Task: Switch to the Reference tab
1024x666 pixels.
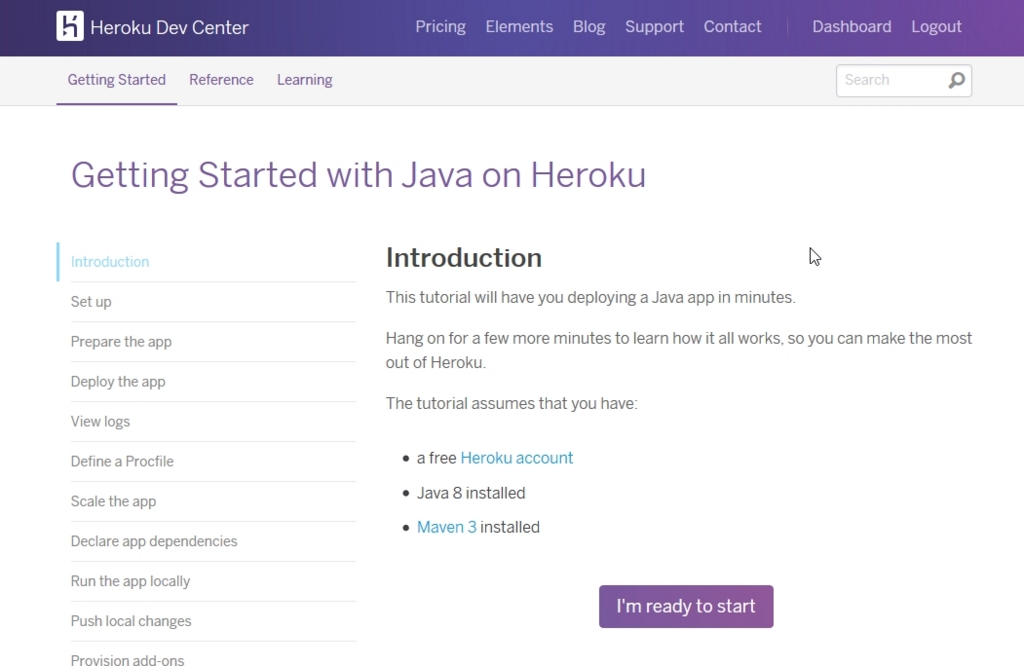Action: (221, 80)
